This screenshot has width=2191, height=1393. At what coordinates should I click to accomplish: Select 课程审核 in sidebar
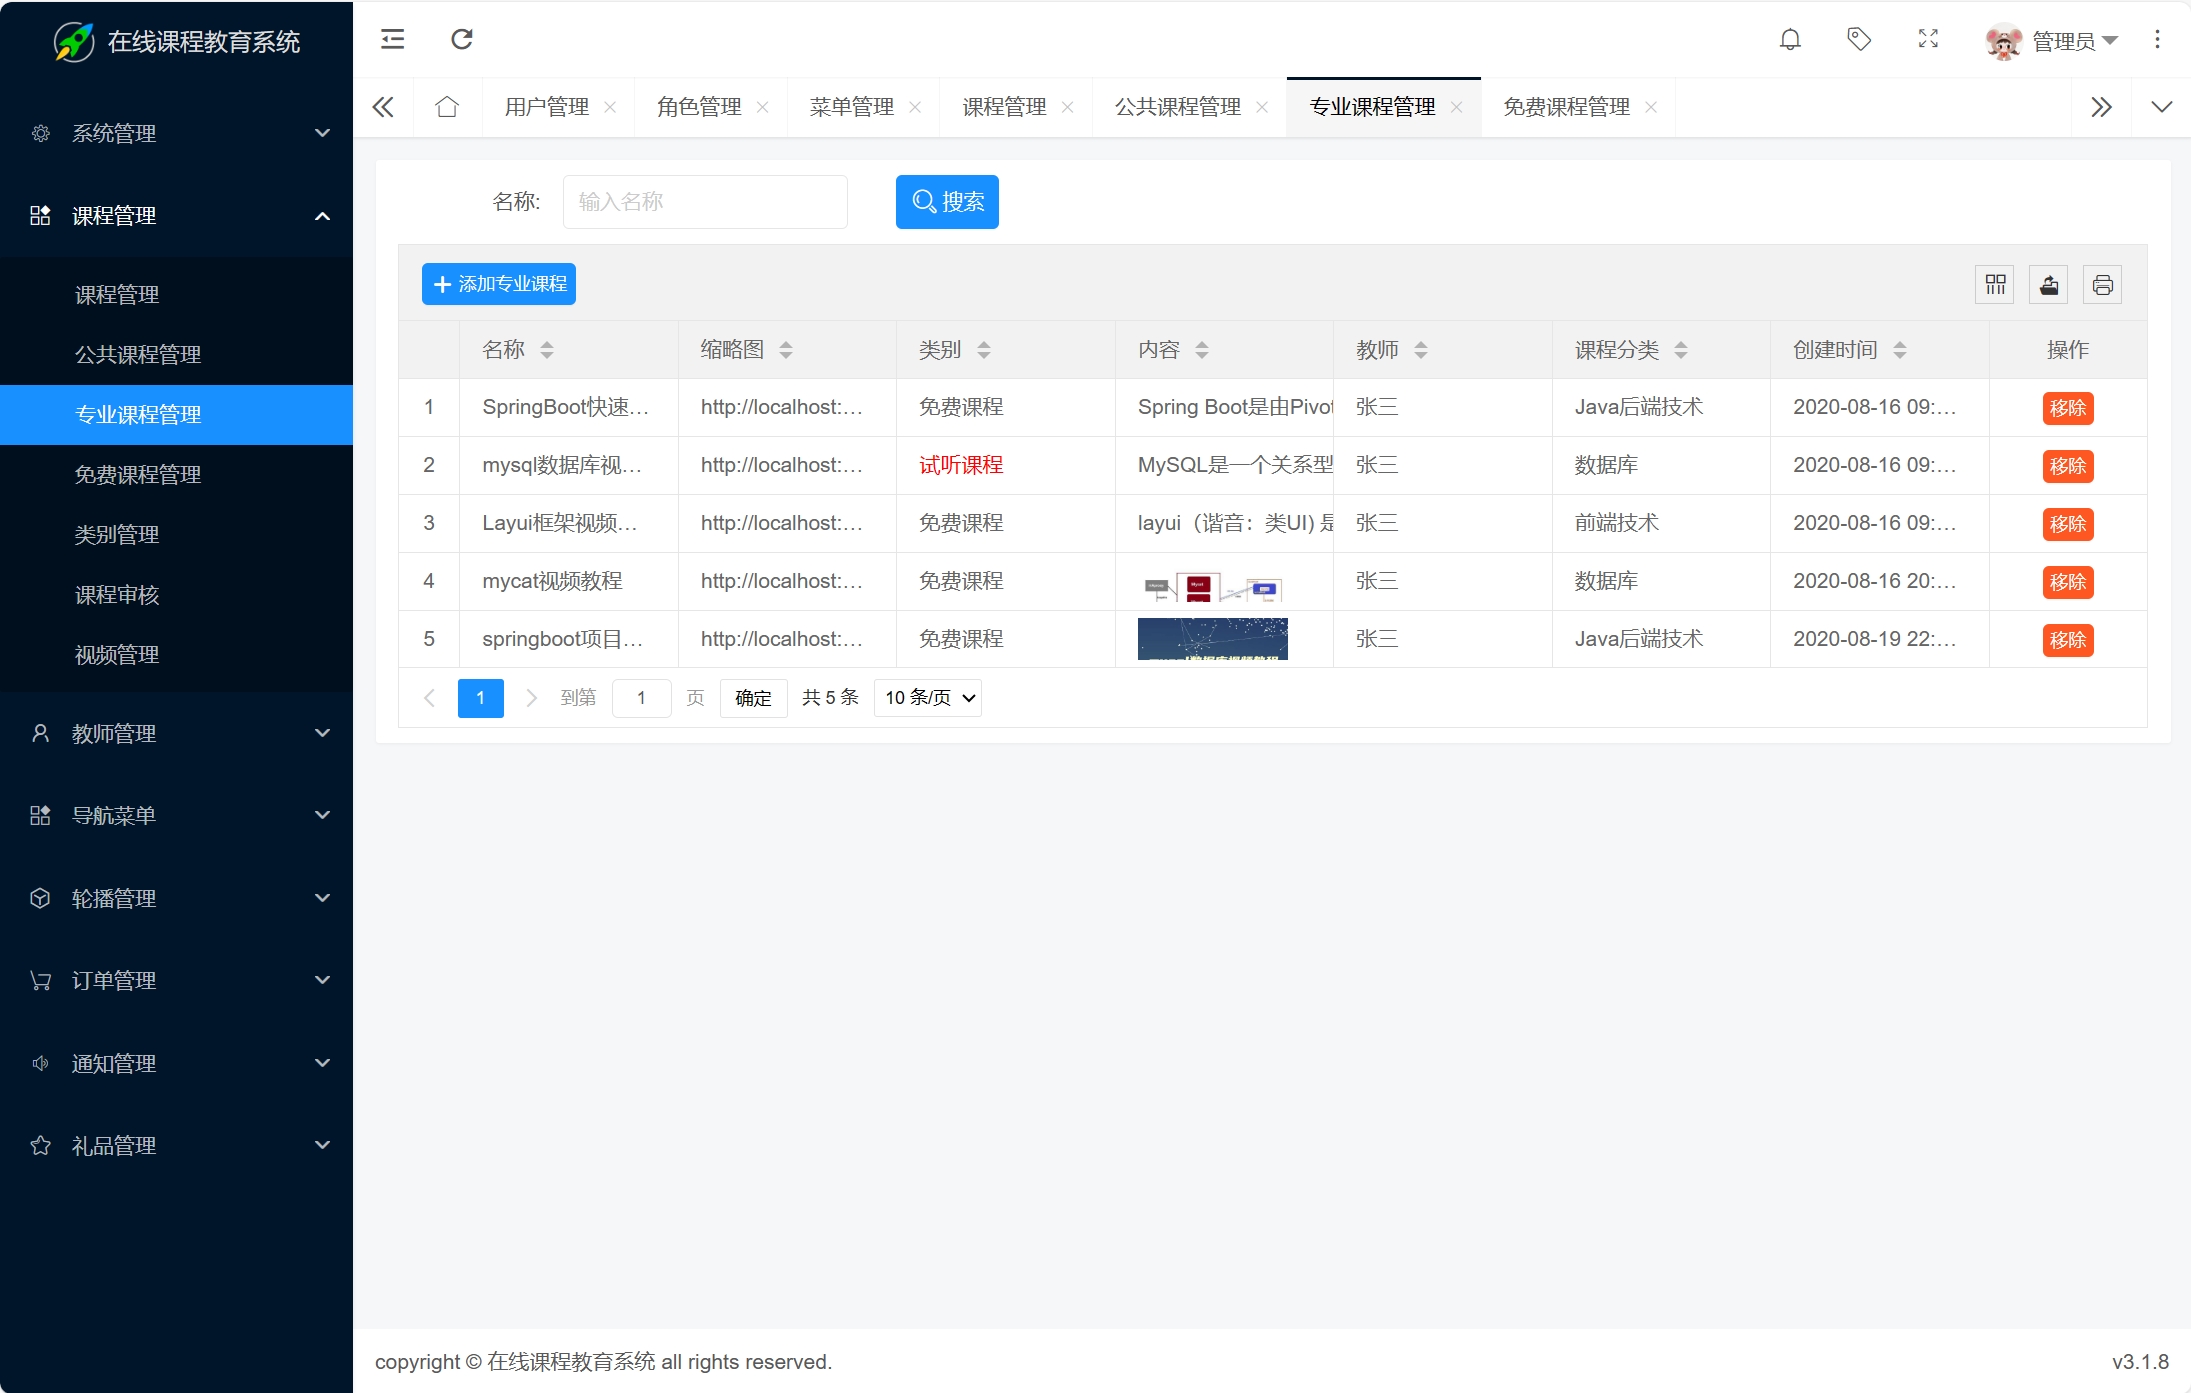[x=117, y=595]
